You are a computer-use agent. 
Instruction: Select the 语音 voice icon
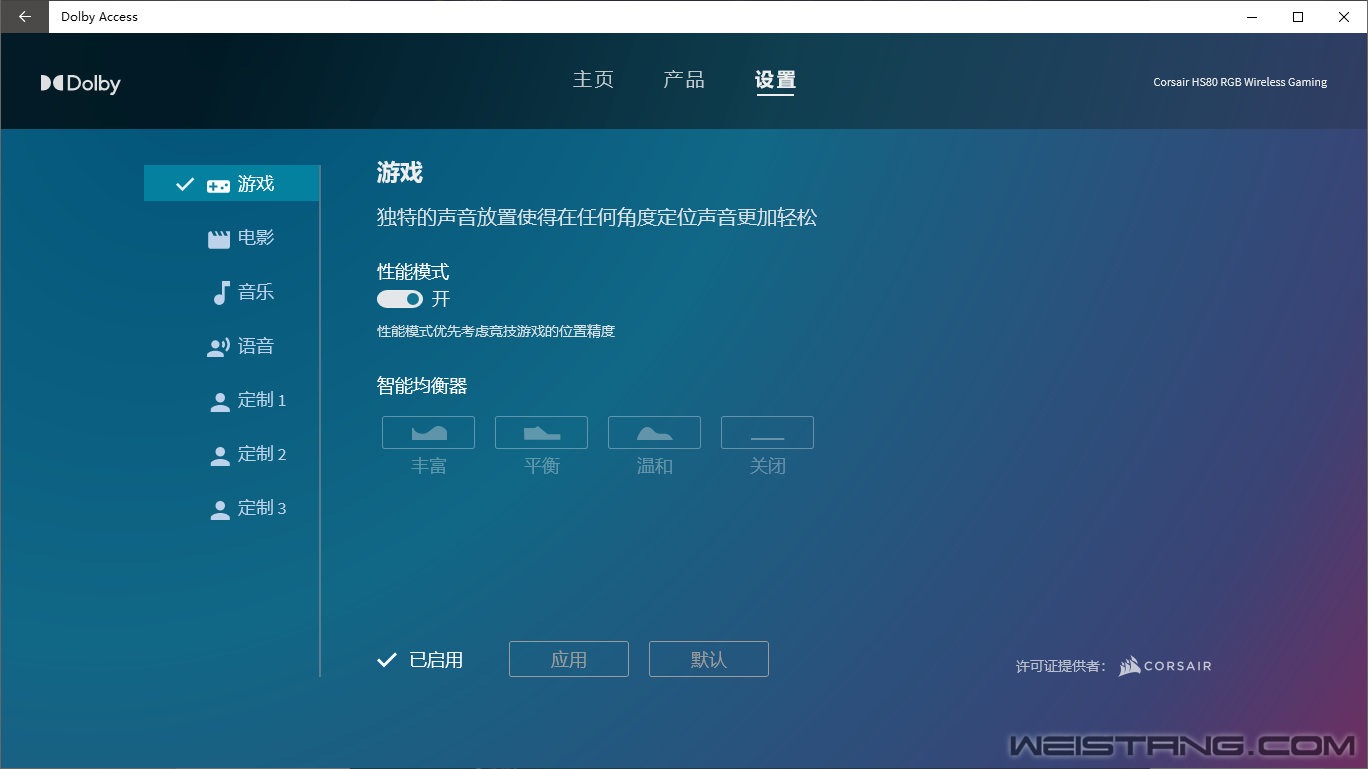pos(218,347)
